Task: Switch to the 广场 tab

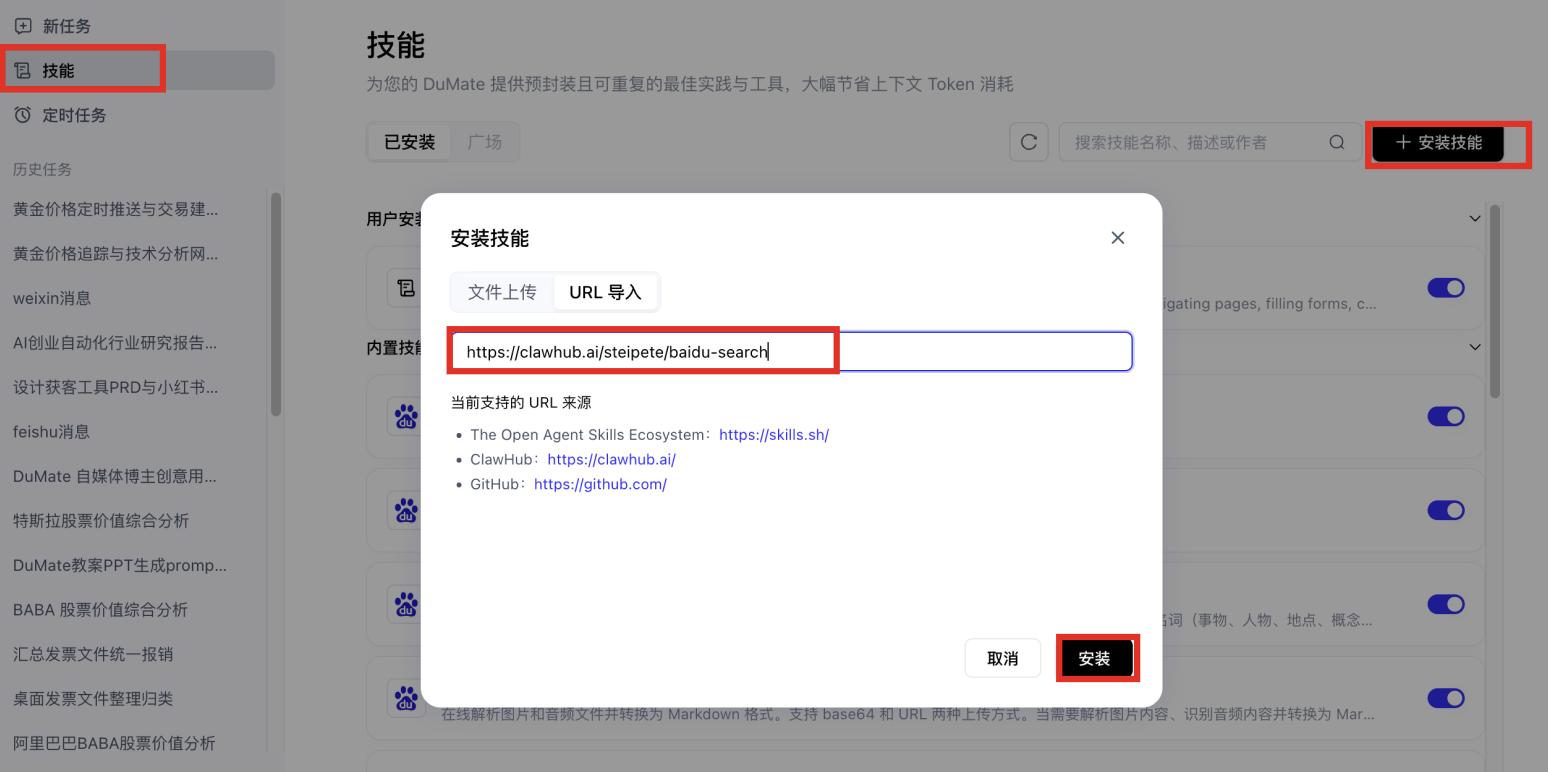Action: pos(485,141)
